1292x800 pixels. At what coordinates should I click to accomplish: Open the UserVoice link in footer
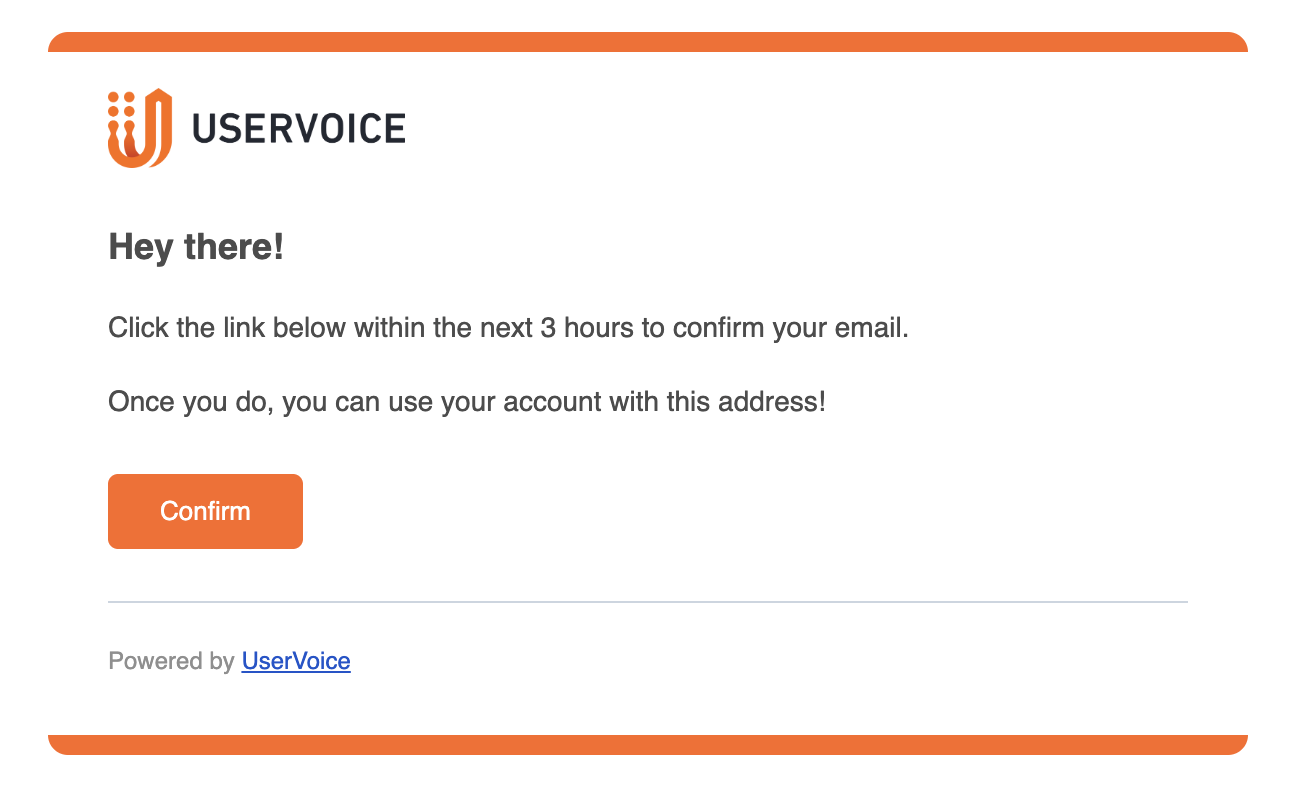click(x=296, y=661)
